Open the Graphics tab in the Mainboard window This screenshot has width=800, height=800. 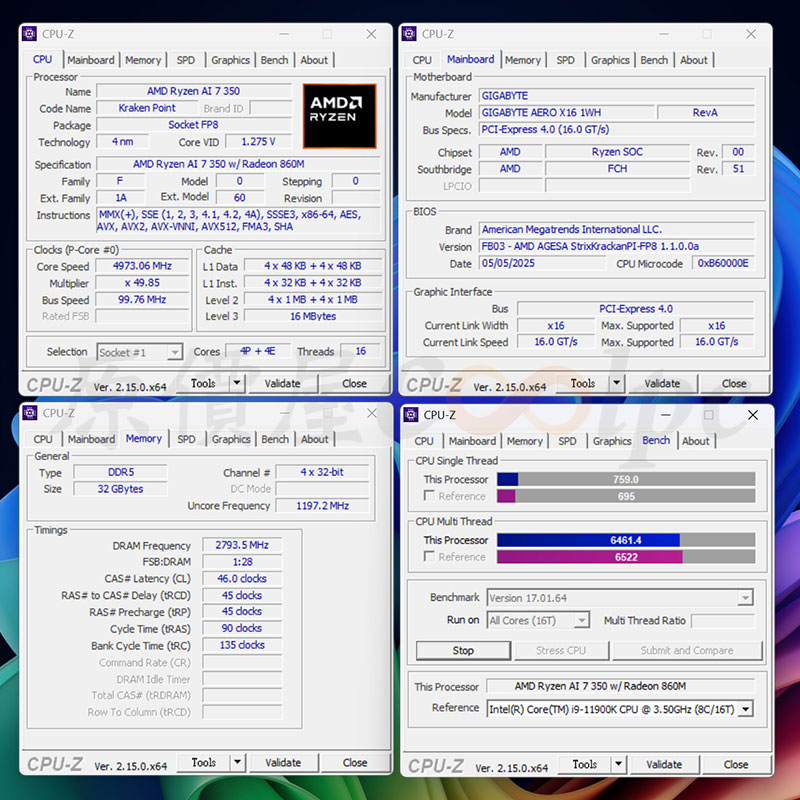(610, 60)
